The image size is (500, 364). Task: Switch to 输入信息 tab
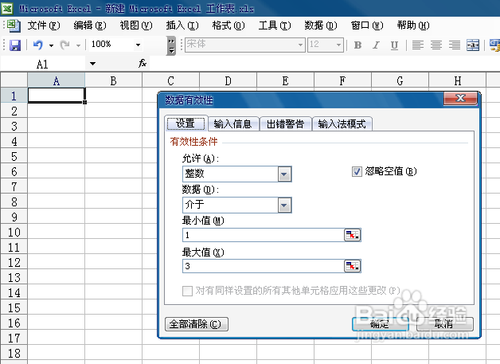tap(233, 124)
